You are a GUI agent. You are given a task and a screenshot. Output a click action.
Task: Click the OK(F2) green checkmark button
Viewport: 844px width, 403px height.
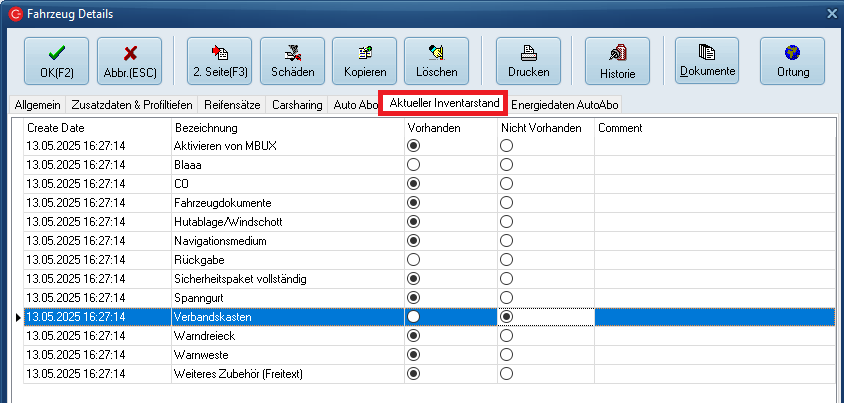(56, 60)
